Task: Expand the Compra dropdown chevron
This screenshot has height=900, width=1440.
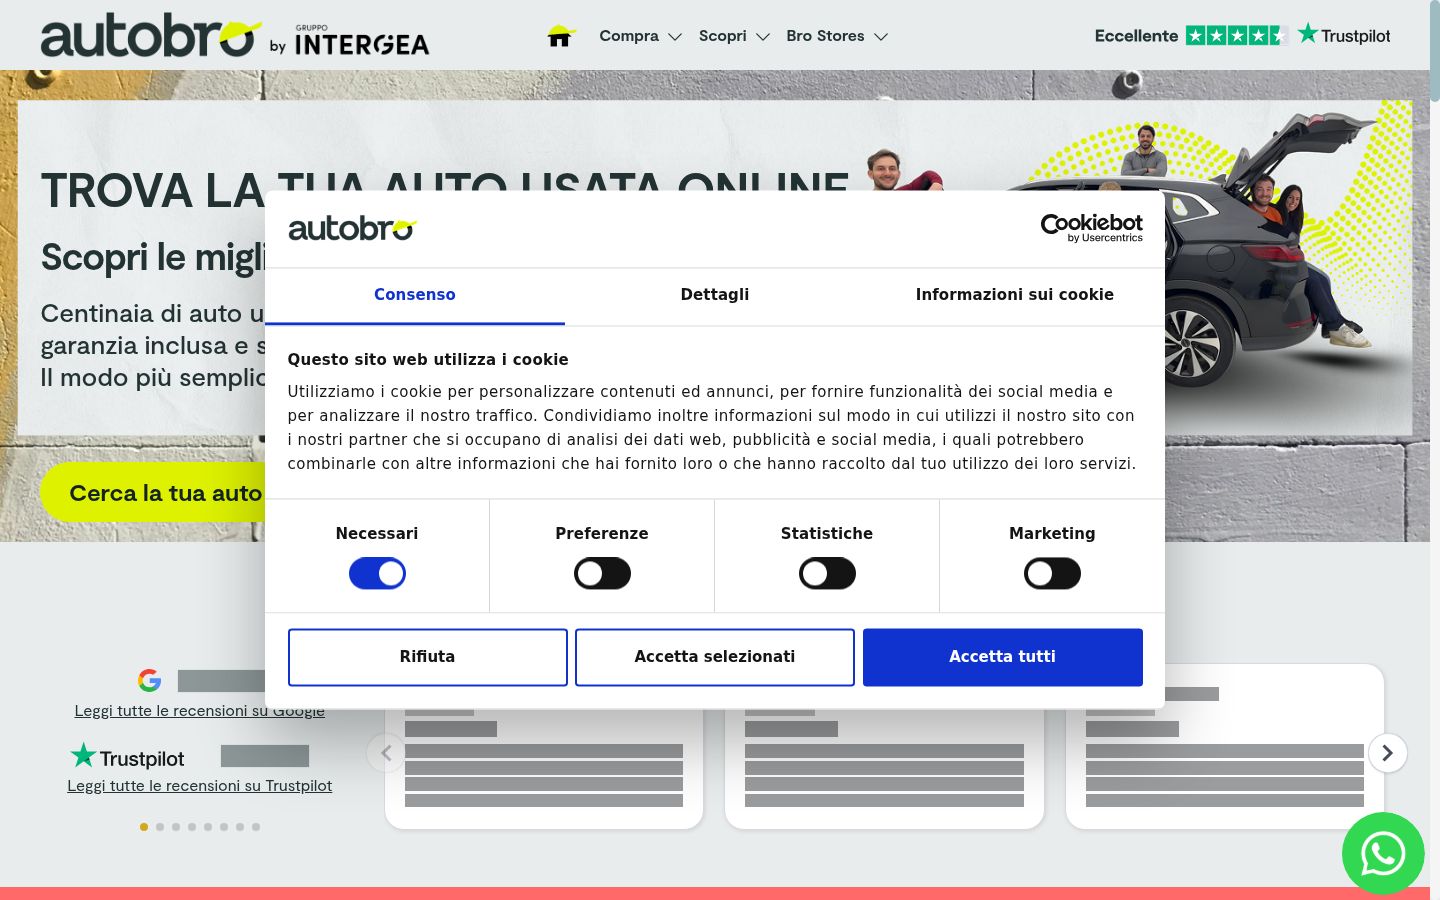Action: (675, 37)
